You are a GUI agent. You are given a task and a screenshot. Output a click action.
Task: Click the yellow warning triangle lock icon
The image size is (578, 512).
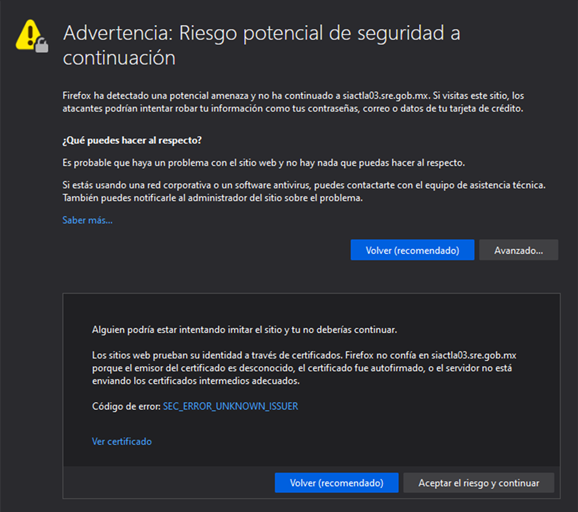[32, 36]
